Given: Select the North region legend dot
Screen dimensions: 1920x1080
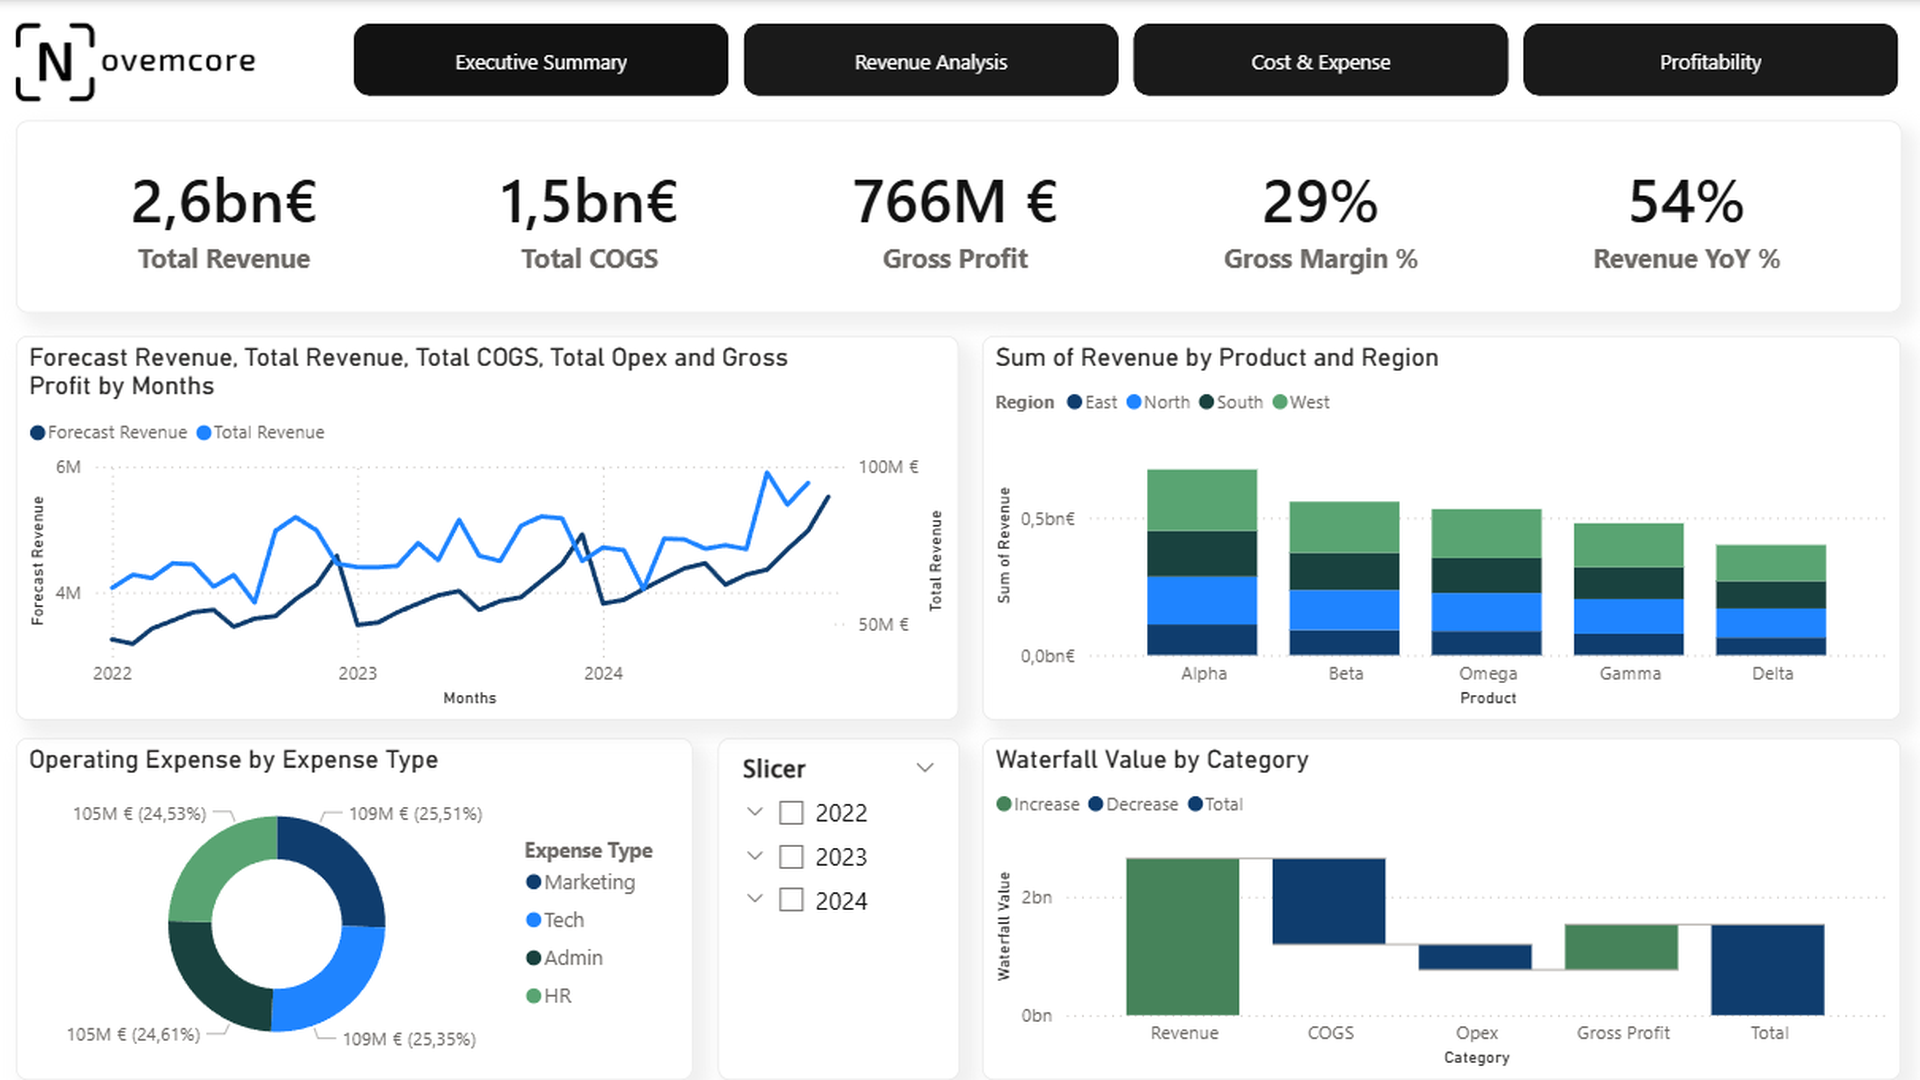Looking at the screenshot, I should click(x=1134, y=402).
